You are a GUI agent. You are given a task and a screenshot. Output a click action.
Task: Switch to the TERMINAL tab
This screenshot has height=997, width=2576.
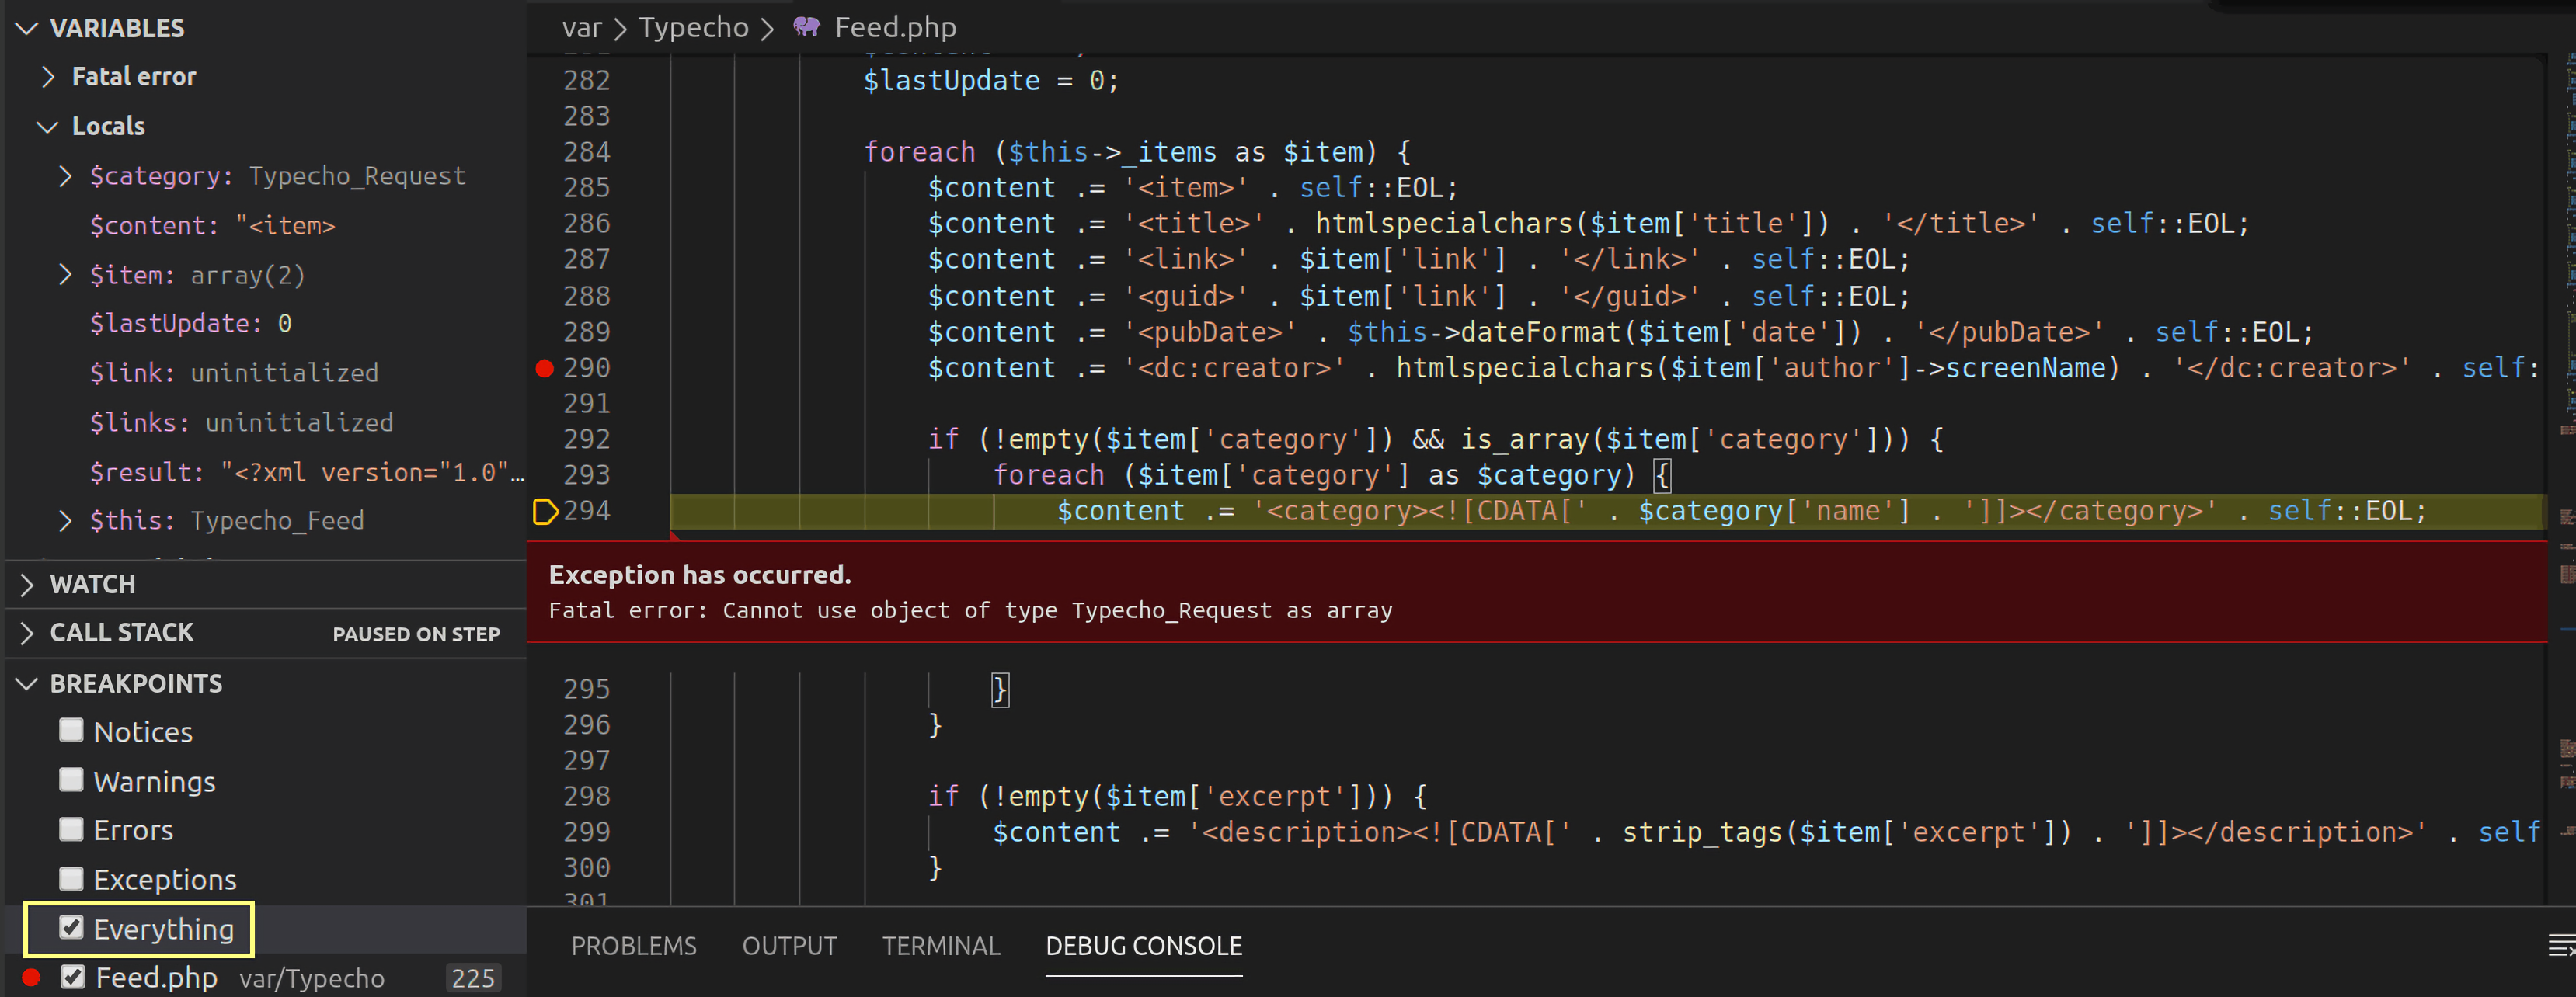[941, 946]
